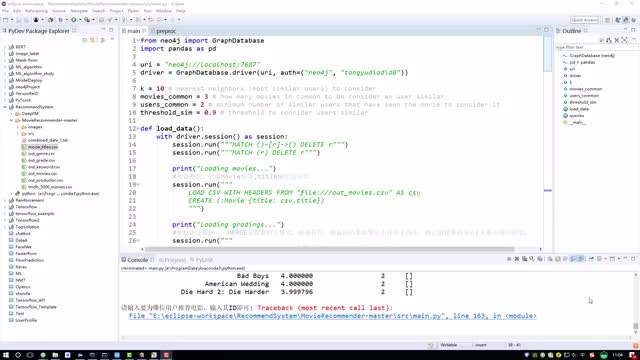Collapse the load_data function fold marker
Viewport: 640px width, 360px height.
138,129
